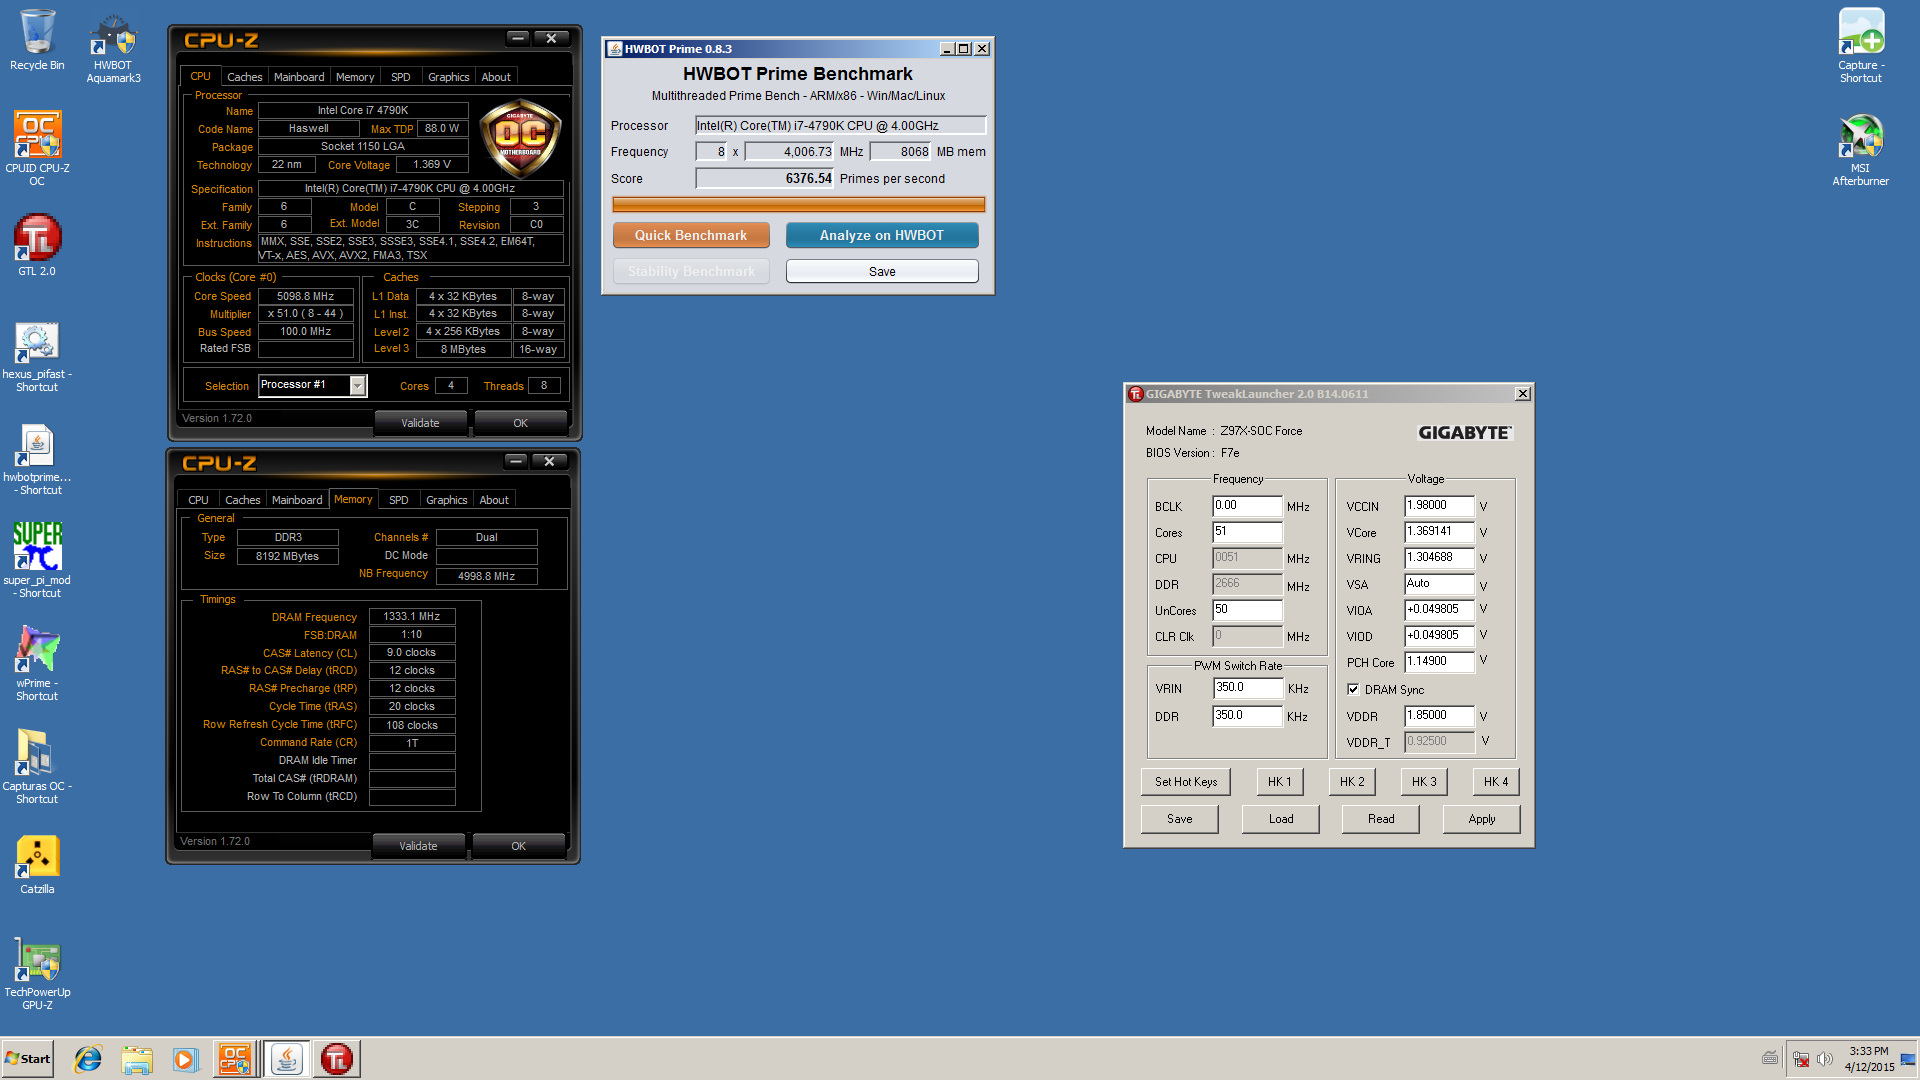Click VRIN PWM switch rate field
Viewport: 1920px width, 1080px height.
tap(1248, 688)
